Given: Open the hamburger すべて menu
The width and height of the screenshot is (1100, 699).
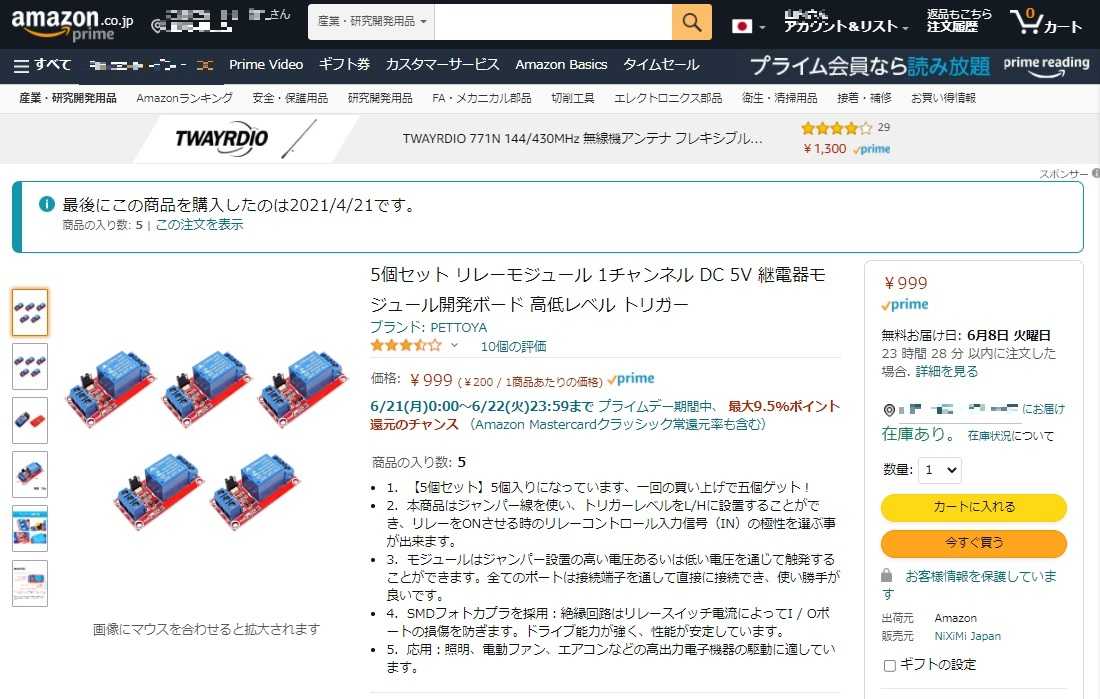Looking at the screenshot, I should [42, 65].
